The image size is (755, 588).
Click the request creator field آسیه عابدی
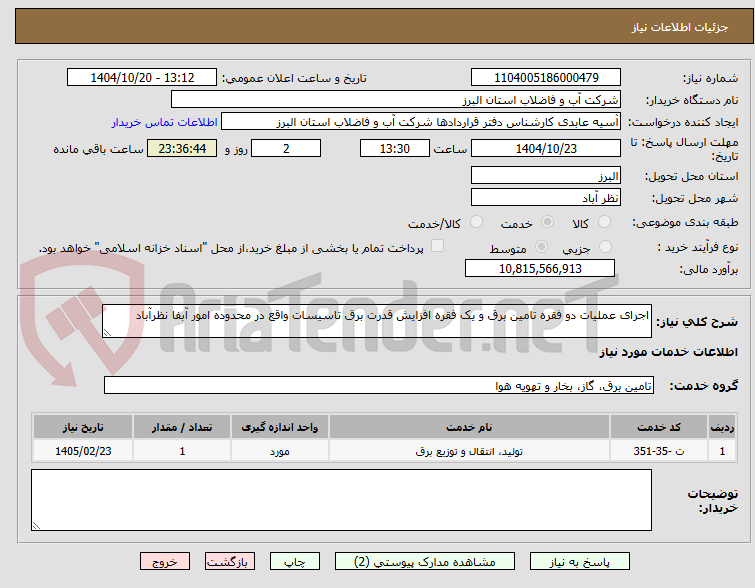pyautogui.click(x=421, y=122)
